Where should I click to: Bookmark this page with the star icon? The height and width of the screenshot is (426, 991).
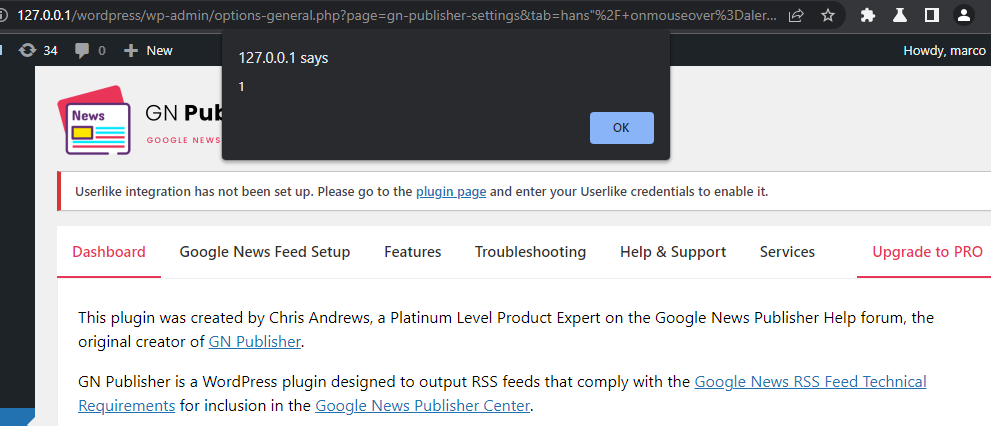[828, 15]
